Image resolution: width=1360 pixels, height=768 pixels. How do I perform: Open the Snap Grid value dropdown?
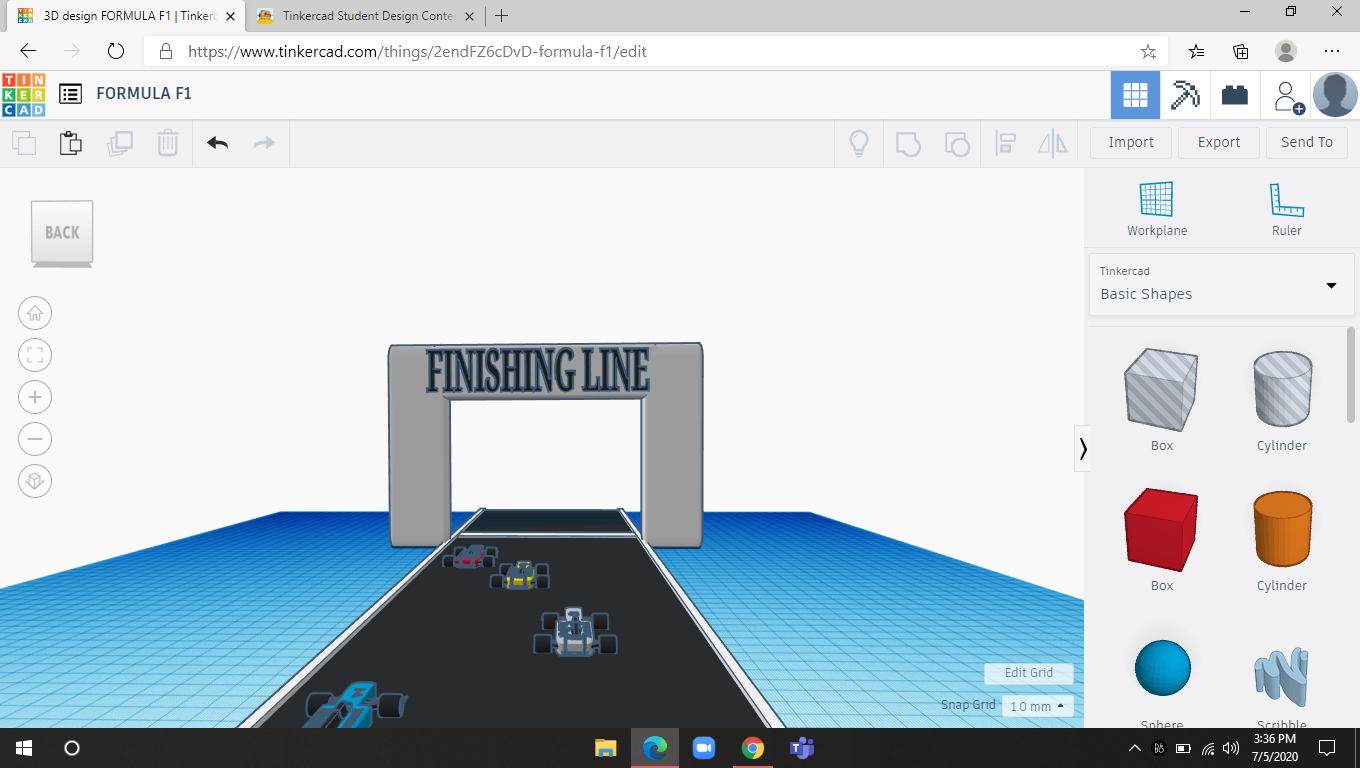click(x=1037, y=706)
